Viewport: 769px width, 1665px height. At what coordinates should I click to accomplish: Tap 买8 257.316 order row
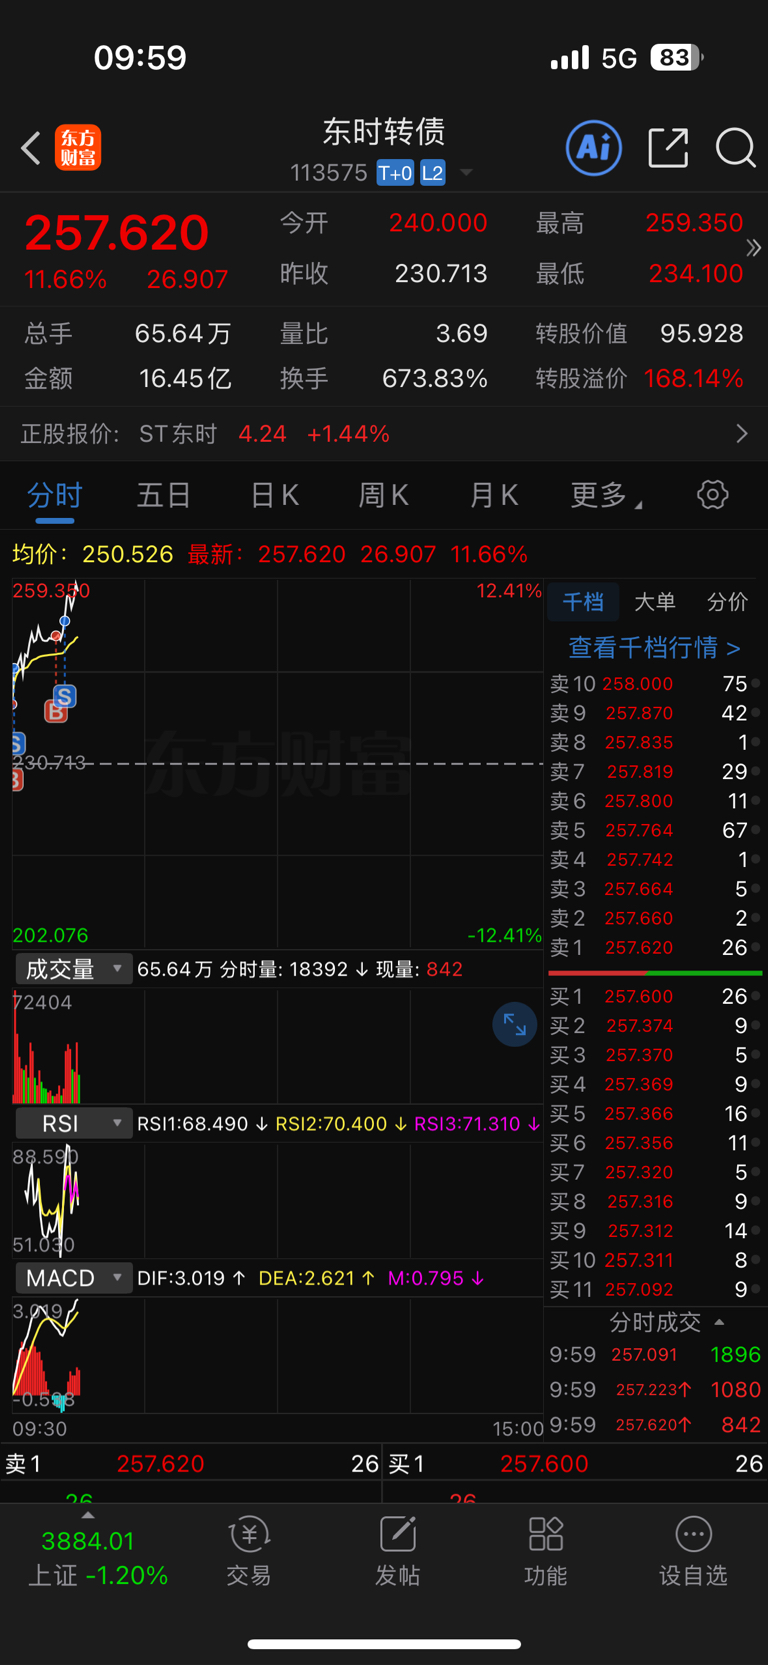[654, 1201]
